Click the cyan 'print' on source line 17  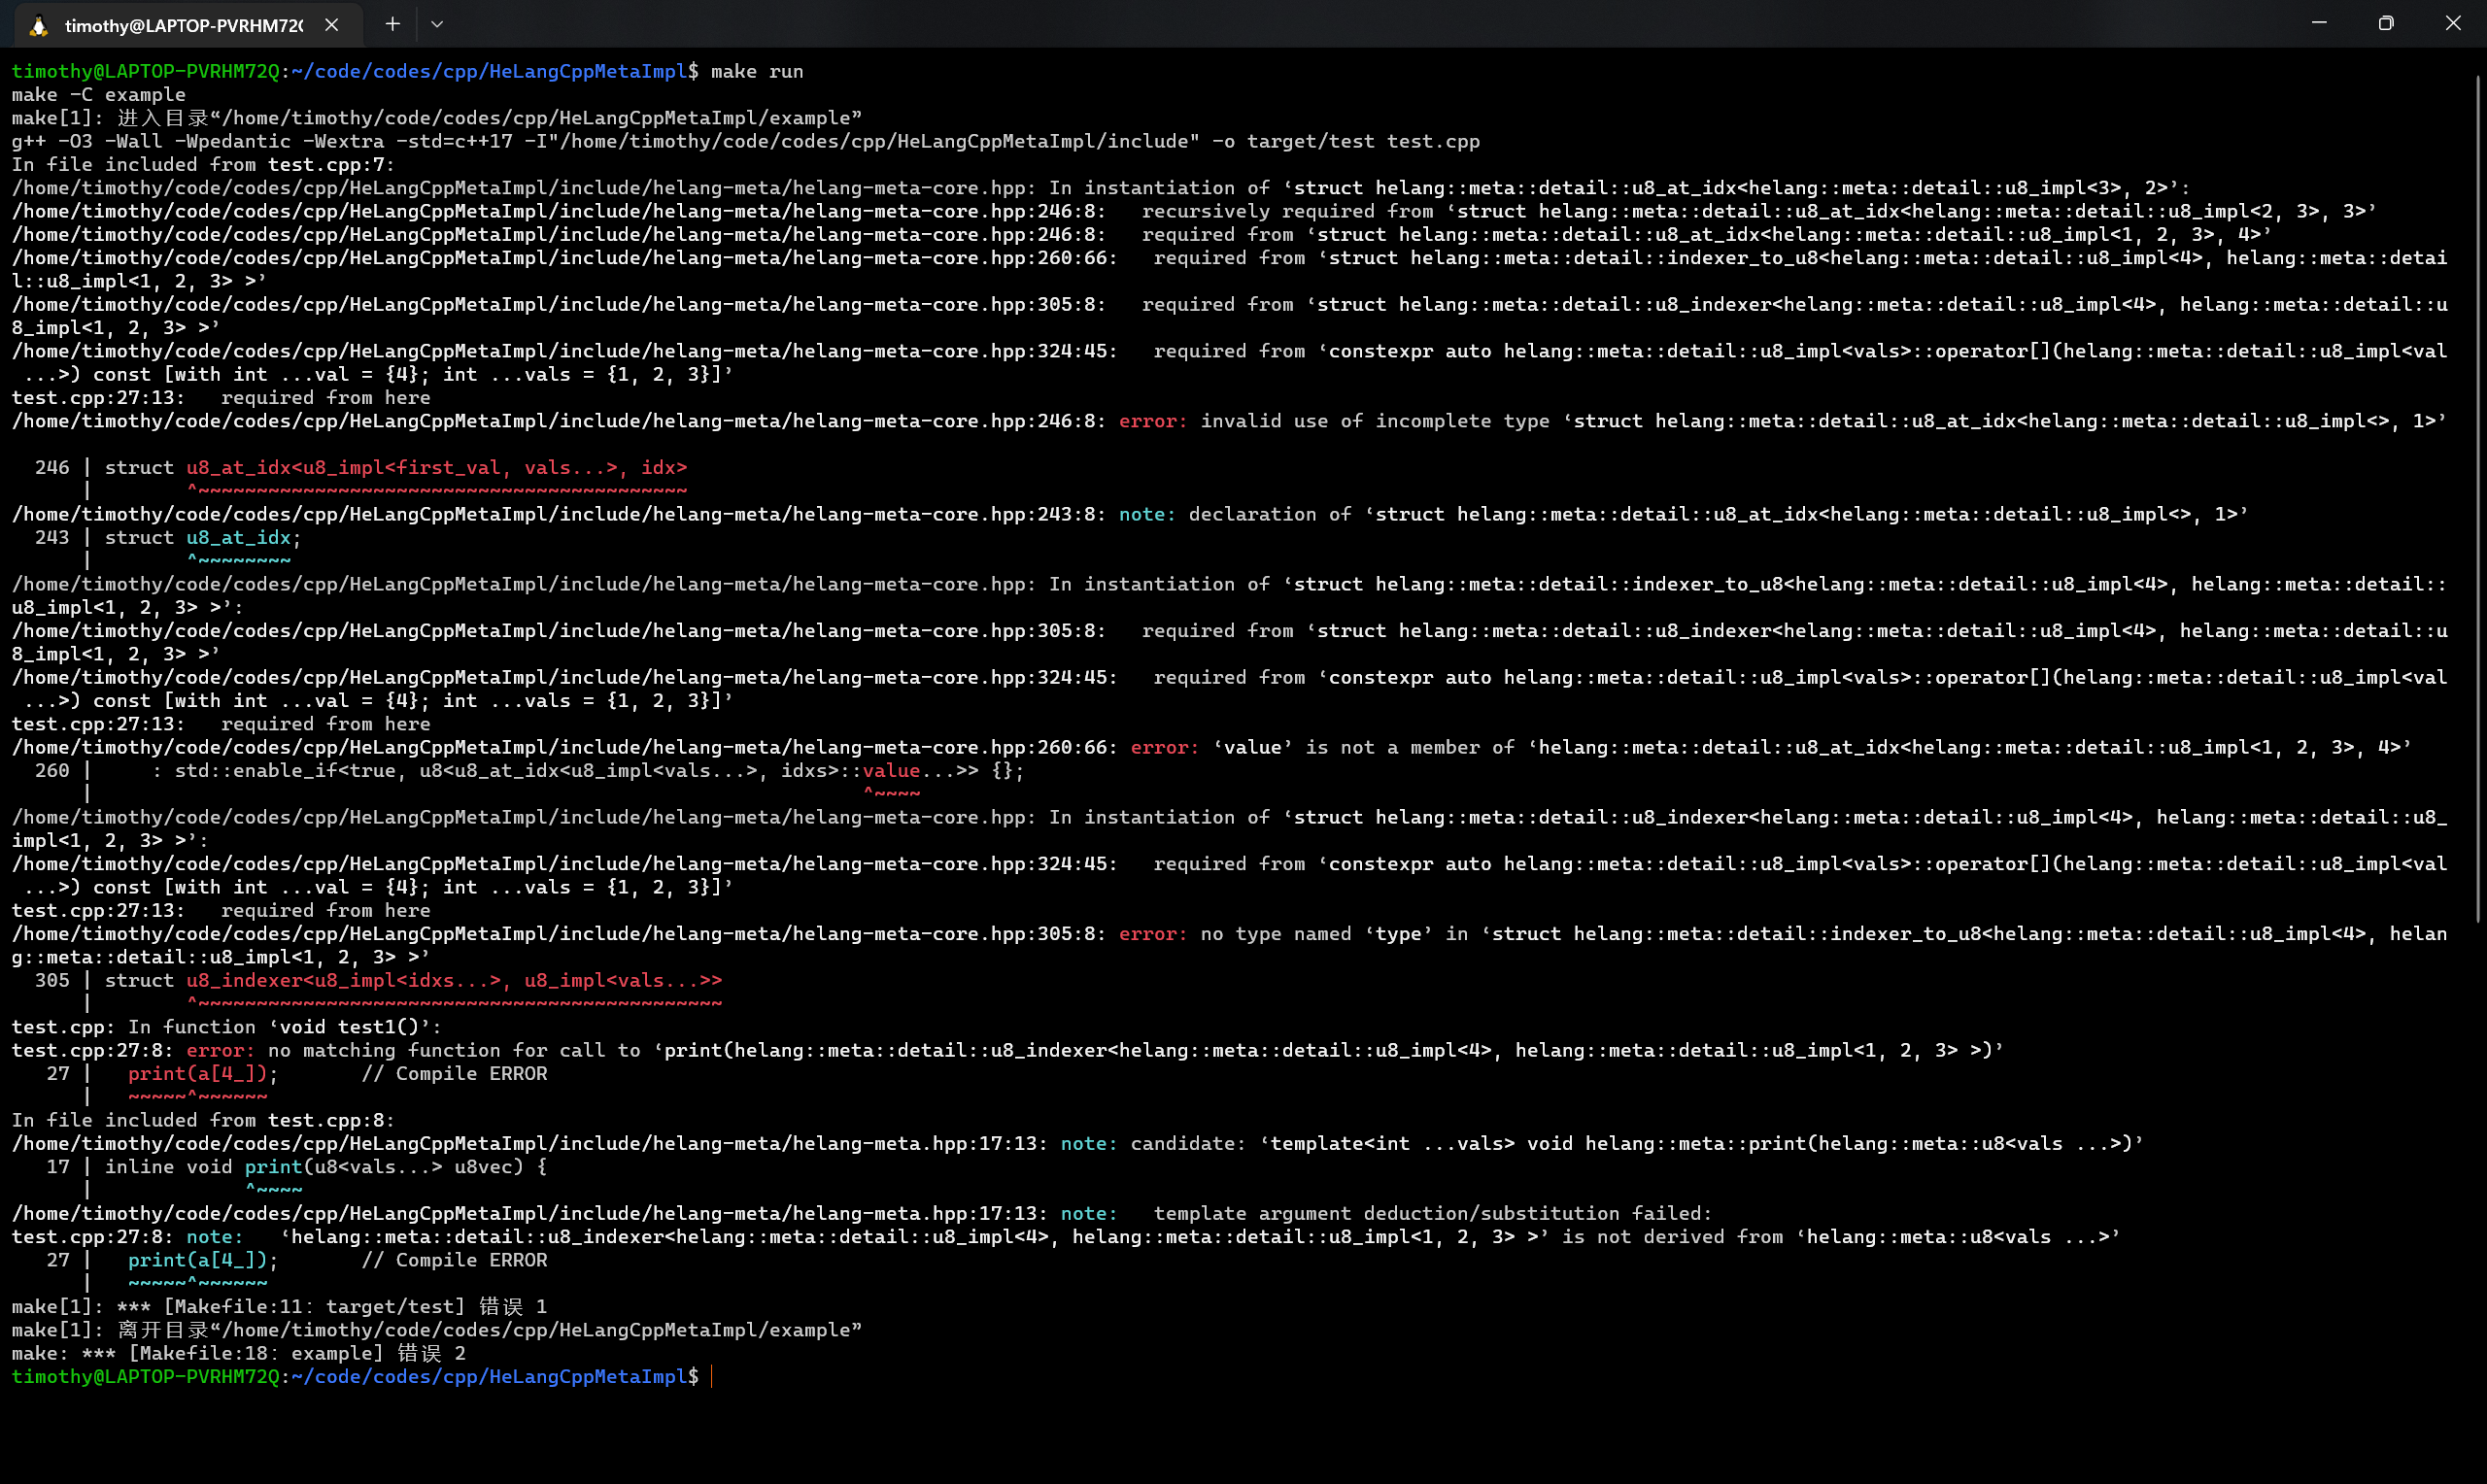point(273,1167)
